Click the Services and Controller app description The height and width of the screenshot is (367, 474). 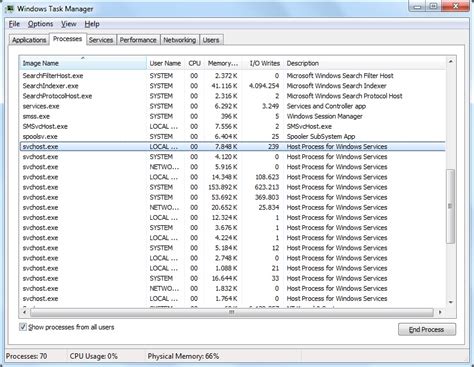pos(326,106)
